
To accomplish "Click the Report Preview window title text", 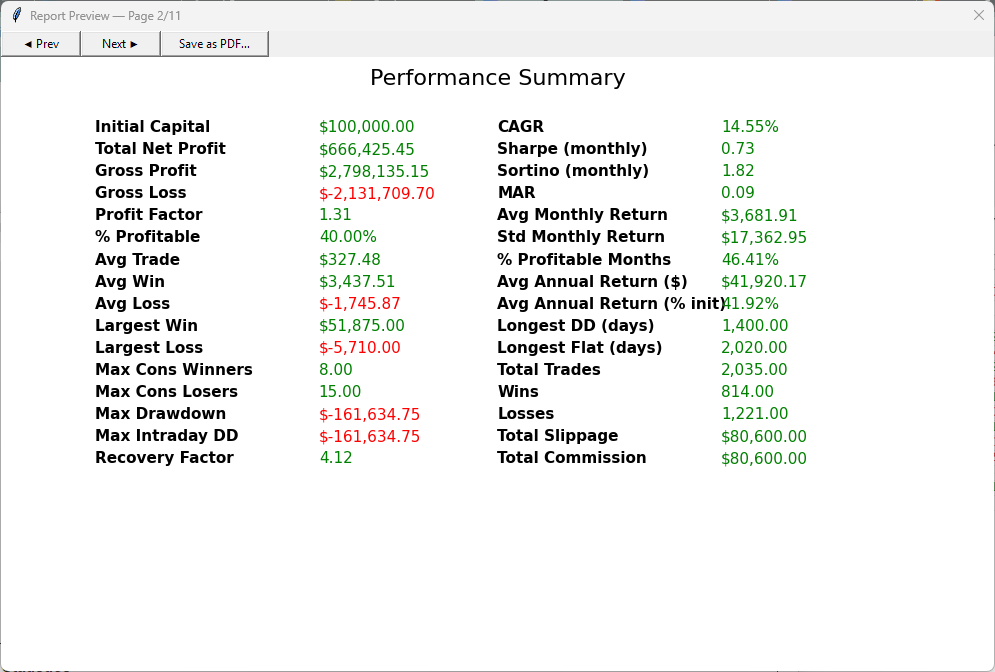I will click(105, 16).
